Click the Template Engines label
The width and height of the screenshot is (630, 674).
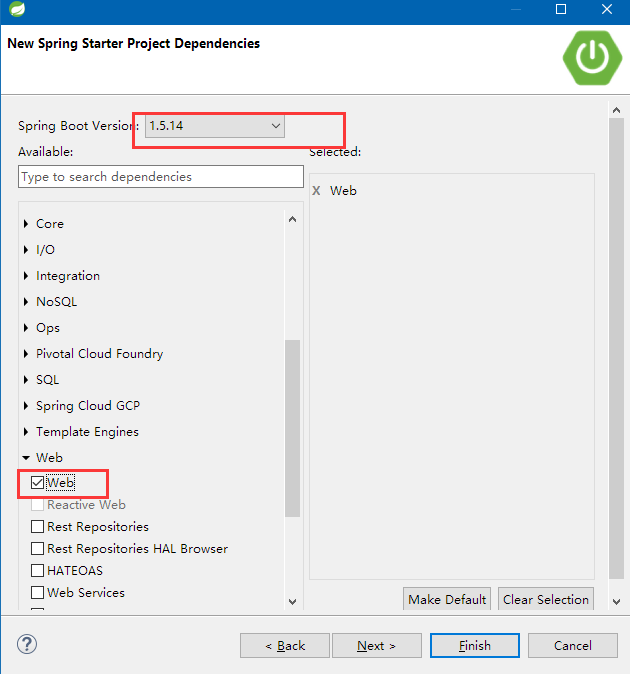(x=87, y=432)
